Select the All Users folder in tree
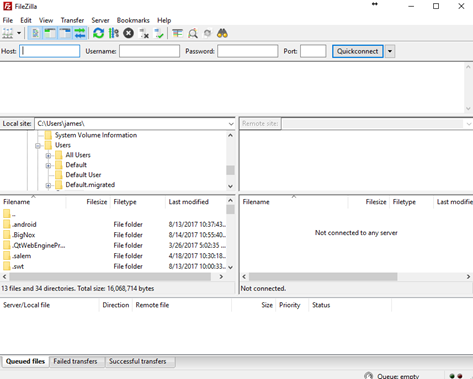The image size is (473, 379). coord(78,155)
